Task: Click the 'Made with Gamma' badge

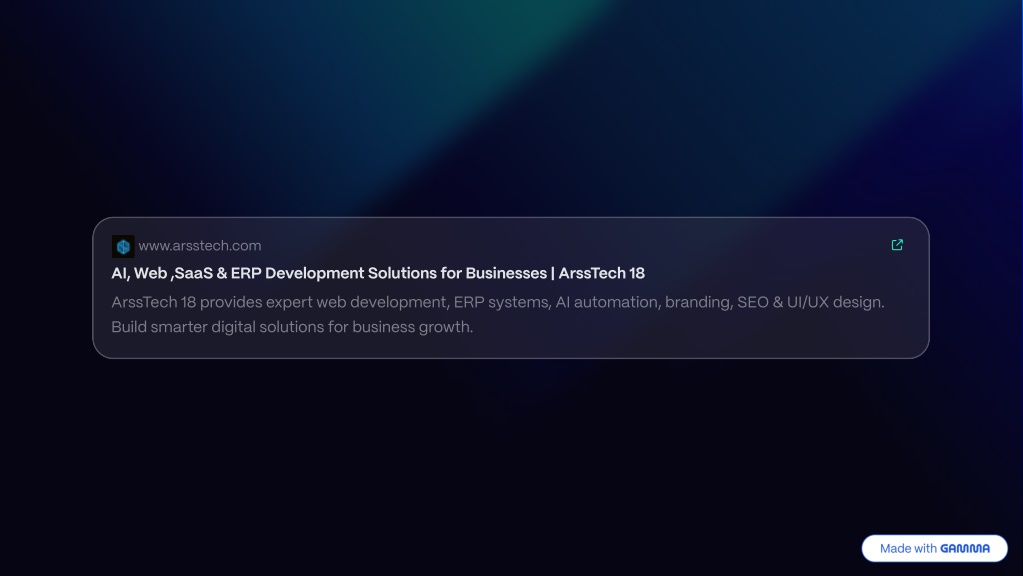Action: pos(934,549)
